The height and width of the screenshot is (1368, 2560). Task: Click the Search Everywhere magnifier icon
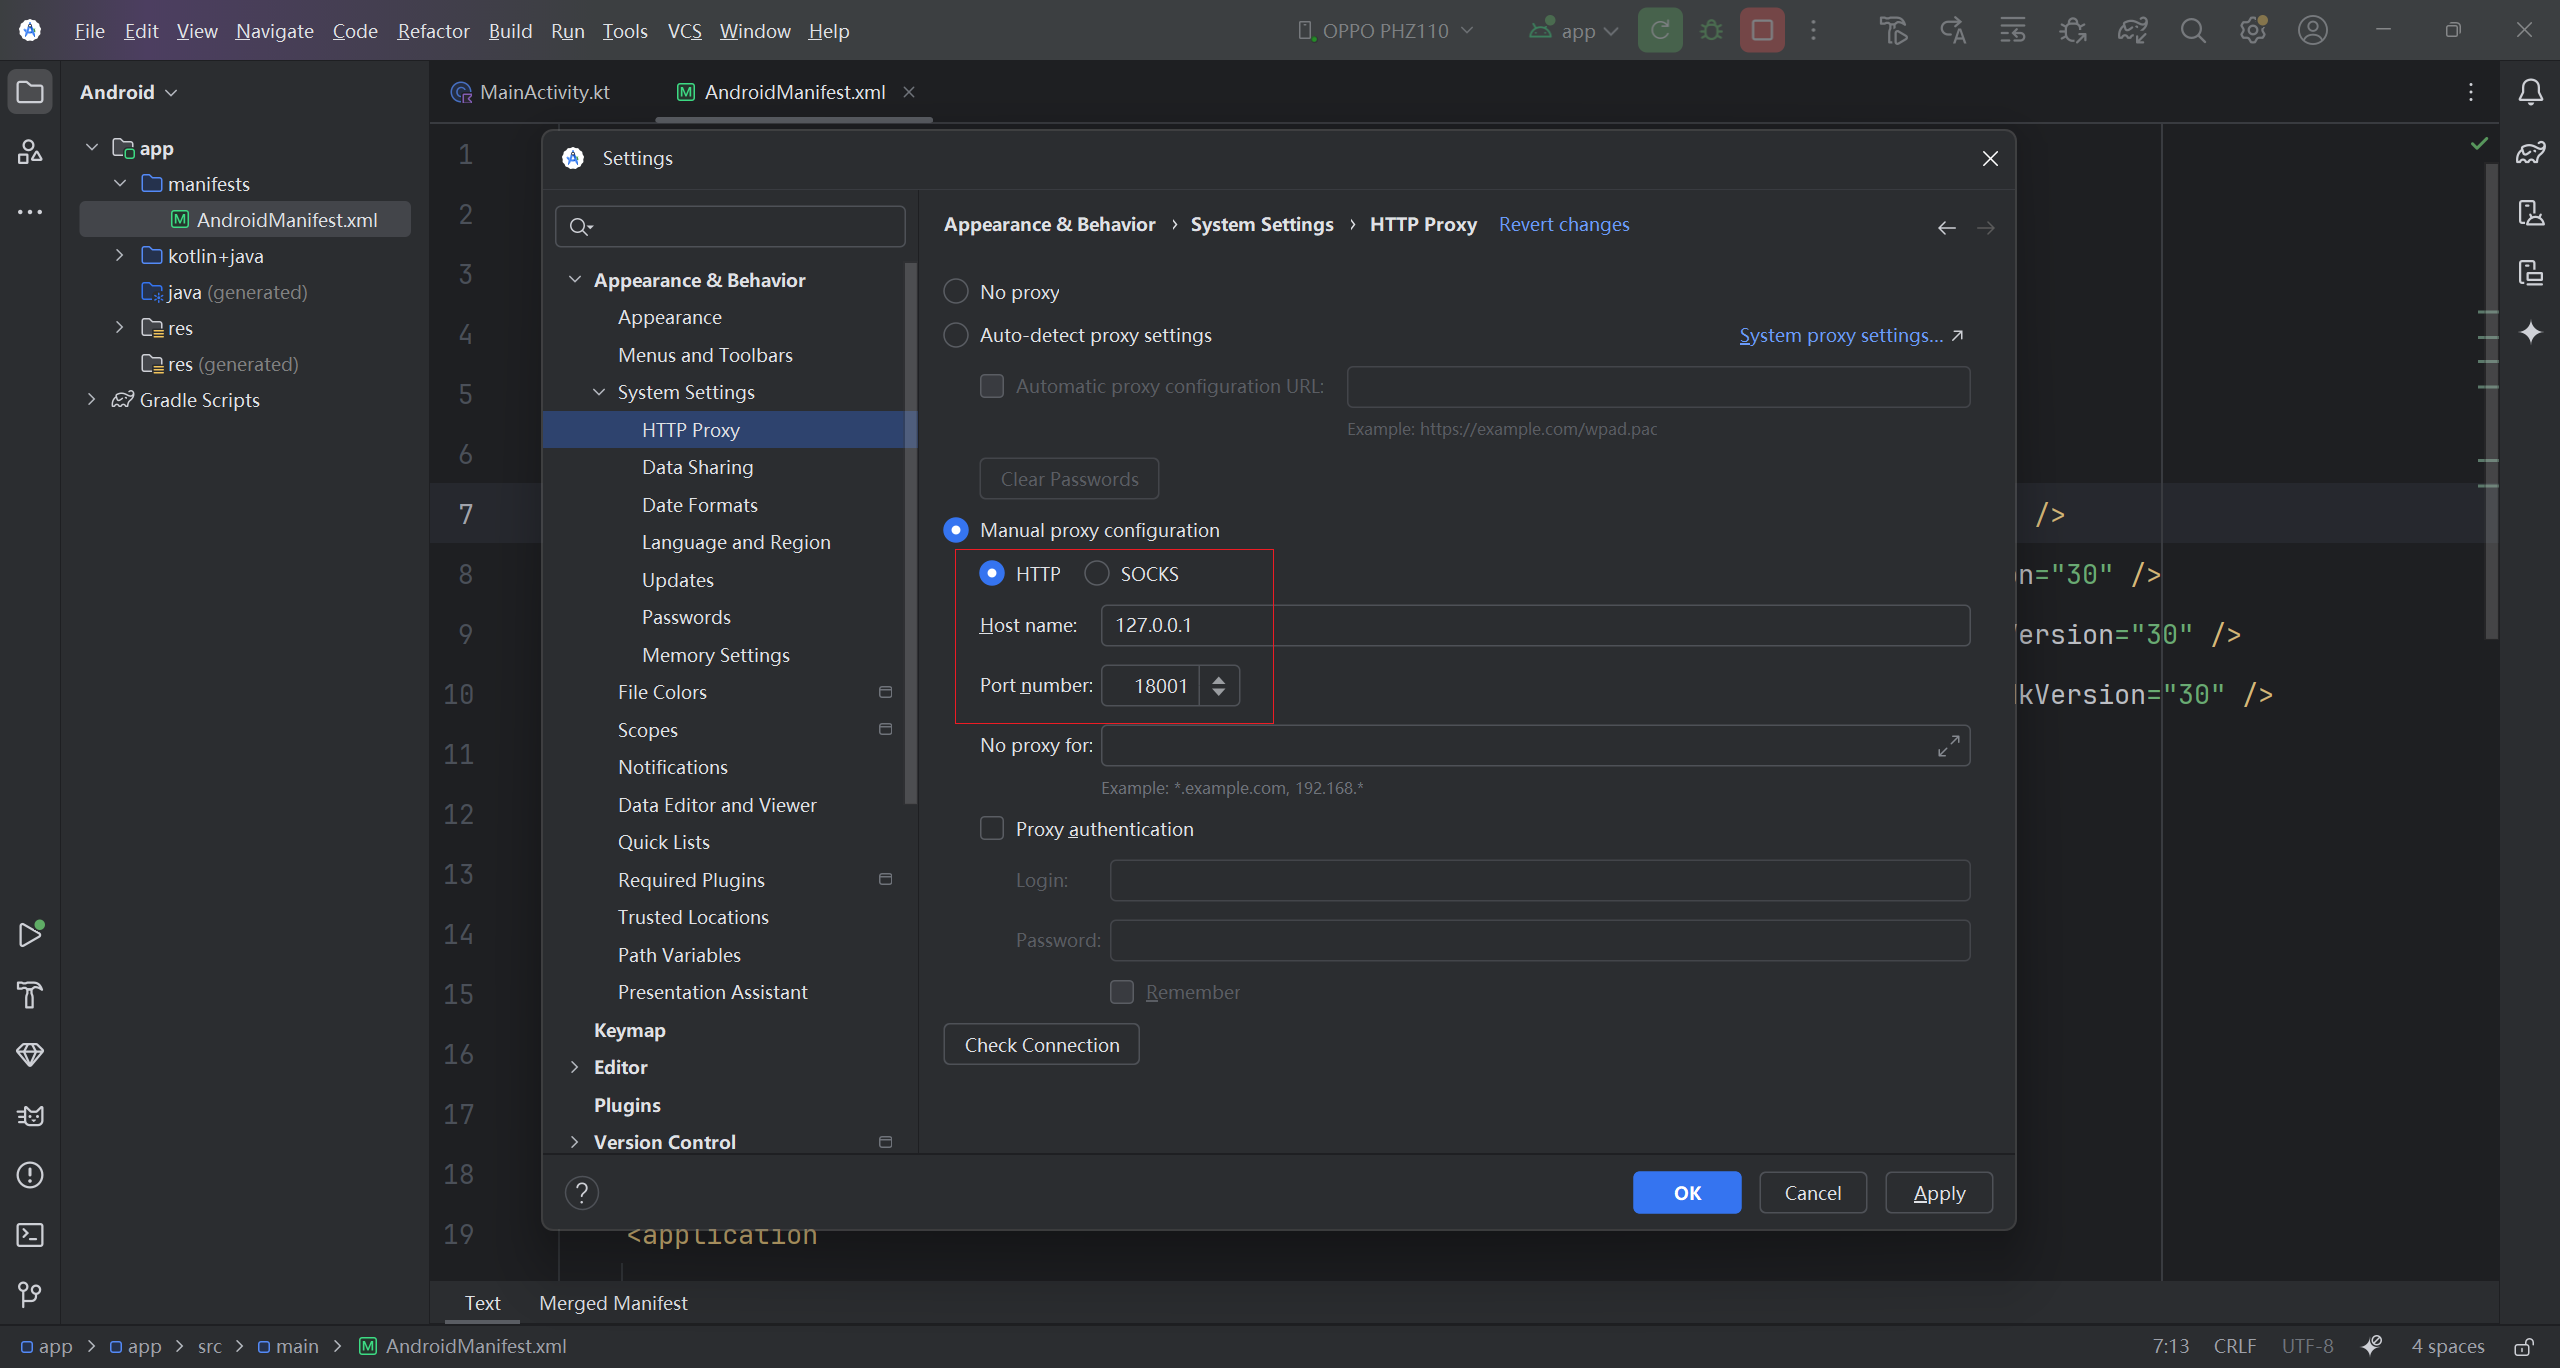pos(2192,31)
